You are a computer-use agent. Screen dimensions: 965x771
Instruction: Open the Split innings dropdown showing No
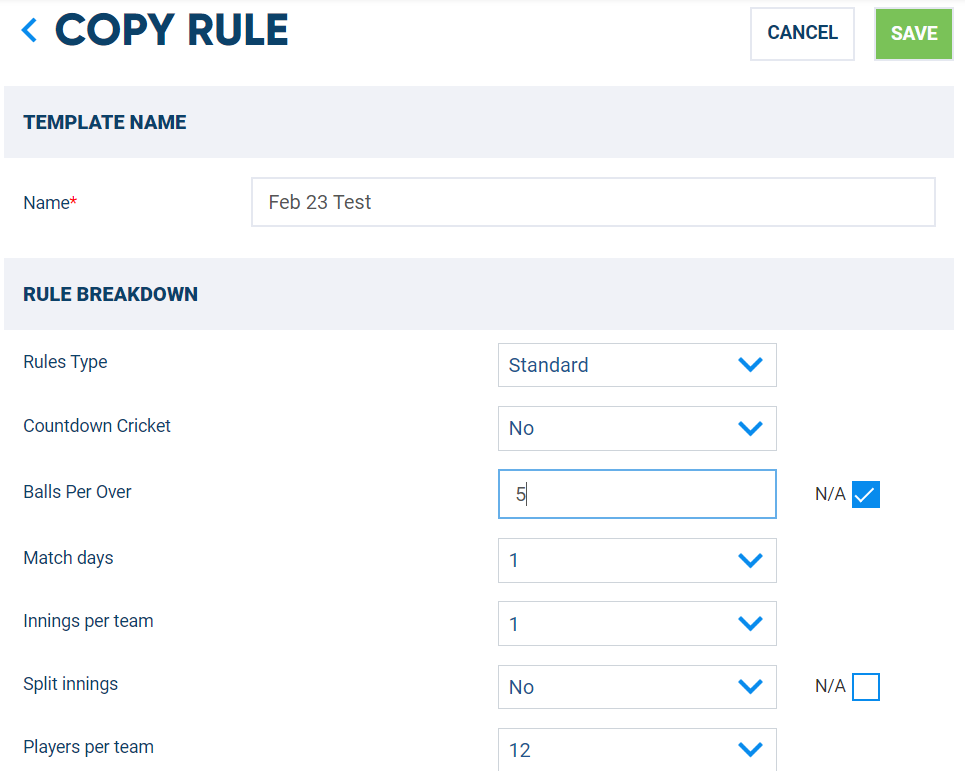(x=637, y=687)
